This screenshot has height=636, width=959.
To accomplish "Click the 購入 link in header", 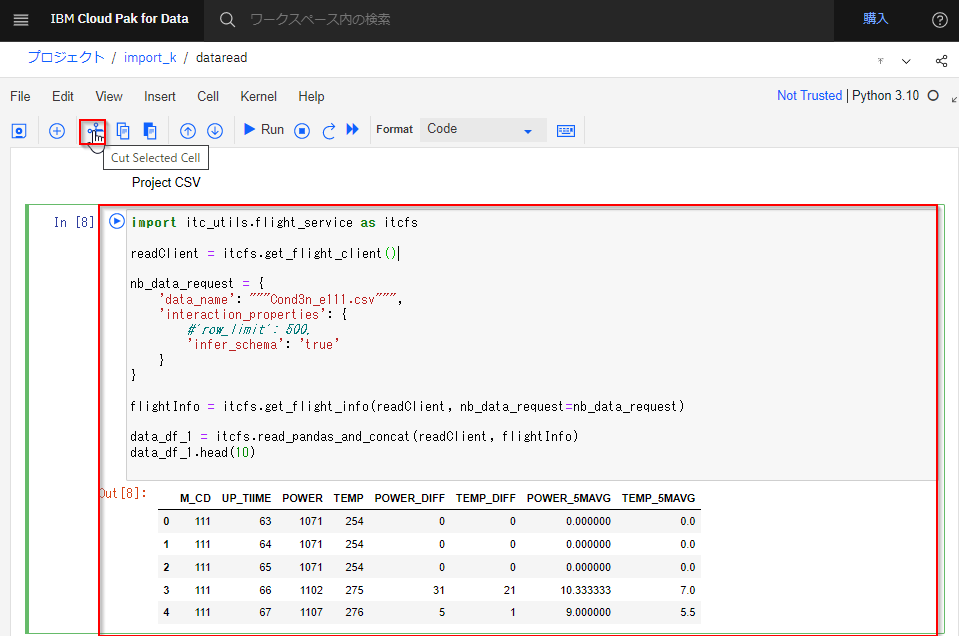I will (875, 19).
